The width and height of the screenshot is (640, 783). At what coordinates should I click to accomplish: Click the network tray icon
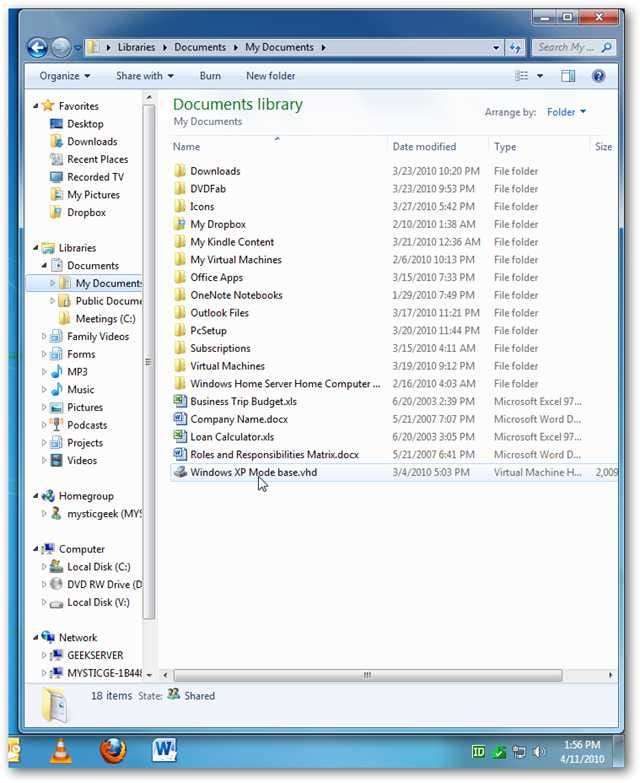point(519,751)
